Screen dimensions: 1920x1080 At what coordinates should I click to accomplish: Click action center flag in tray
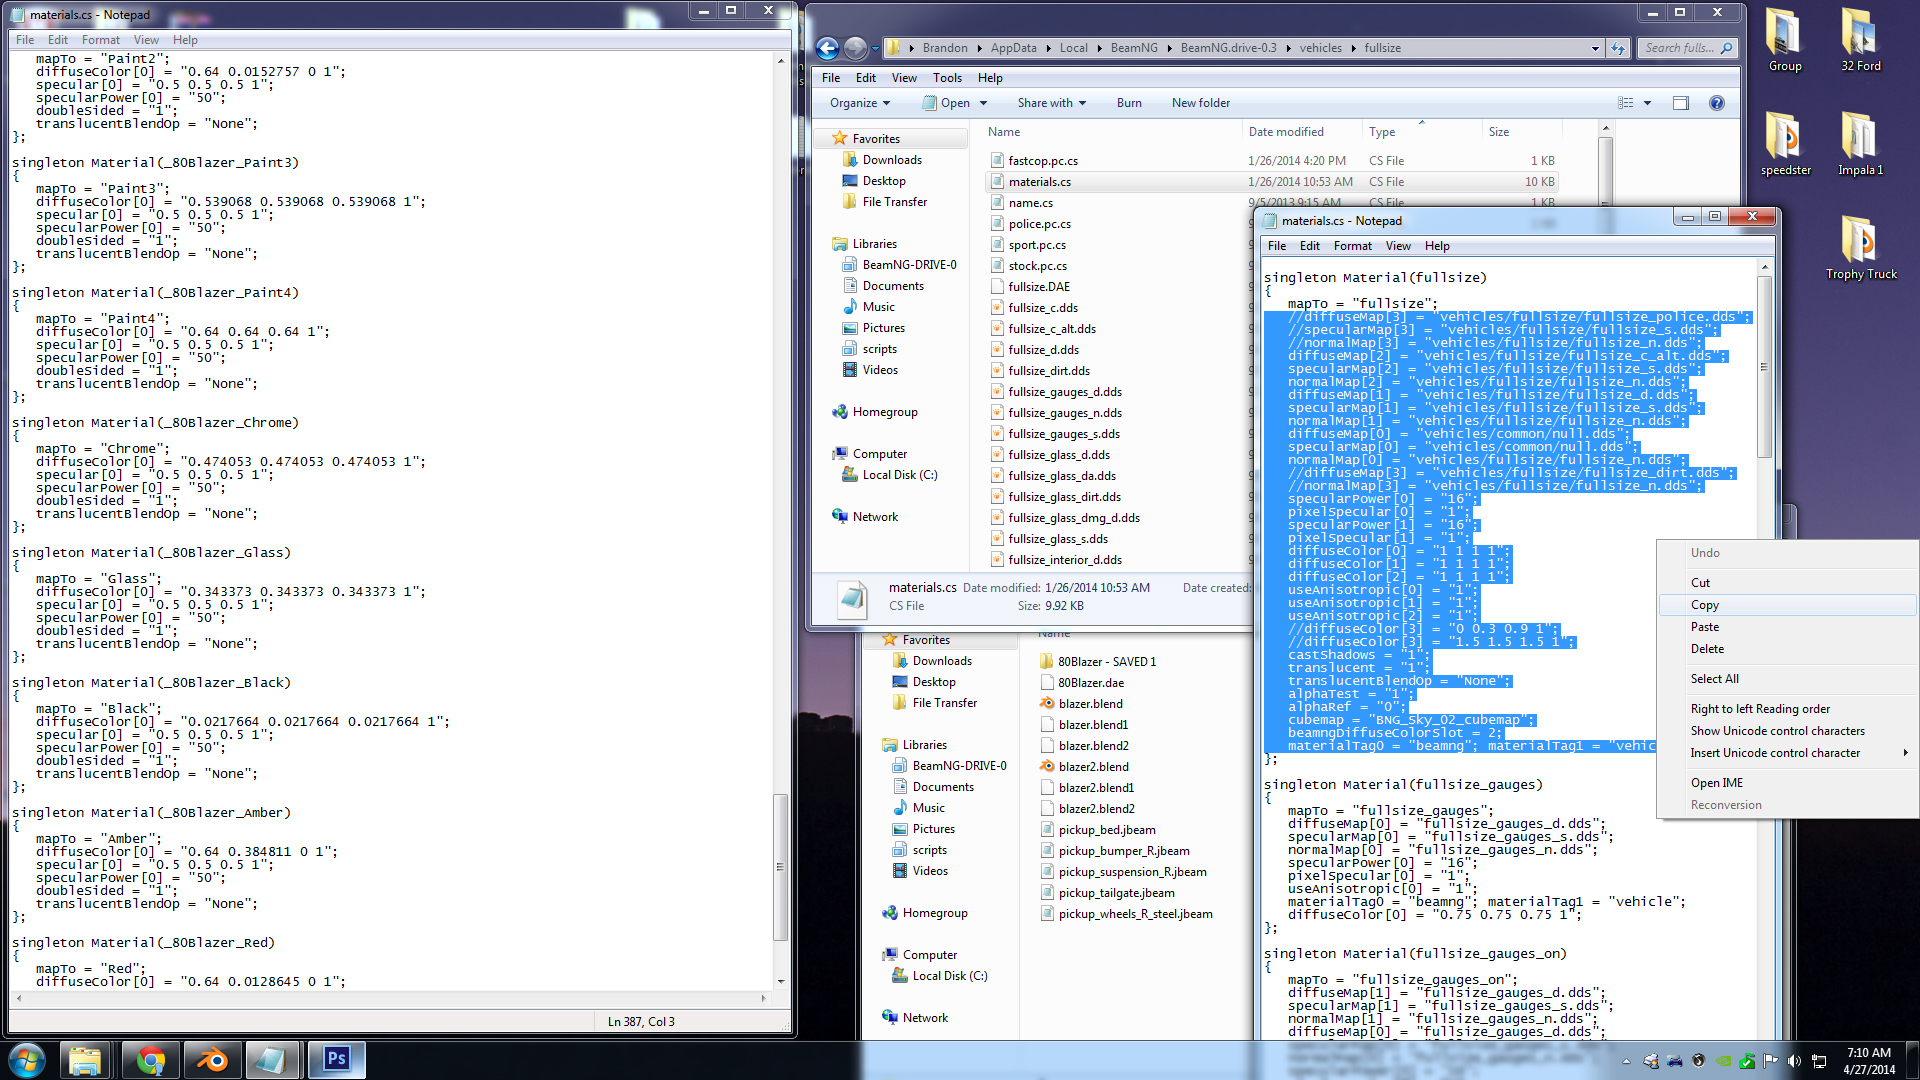(1771, 1061)
